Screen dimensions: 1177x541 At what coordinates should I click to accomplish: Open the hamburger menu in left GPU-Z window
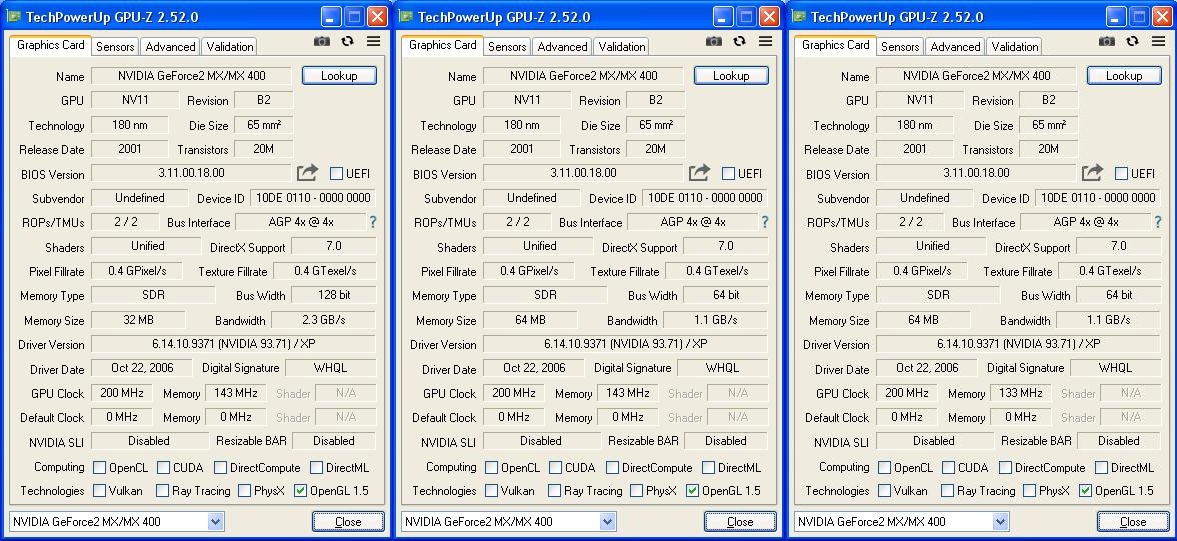373,42
